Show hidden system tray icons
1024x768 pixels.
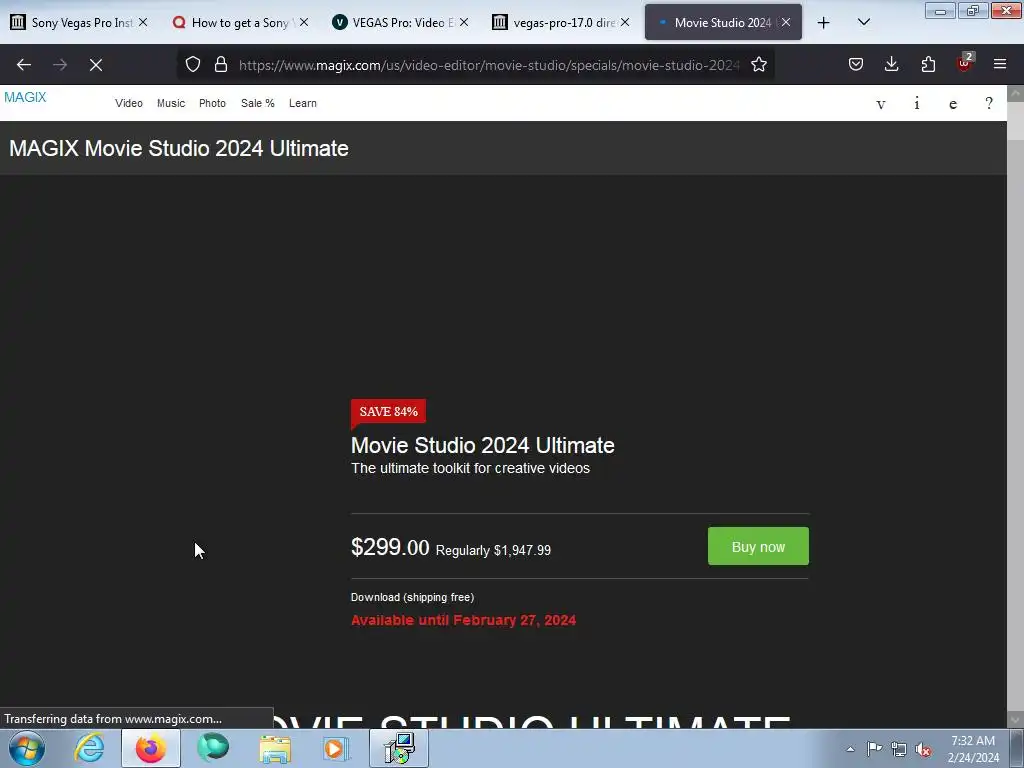[x=850, y=749]
